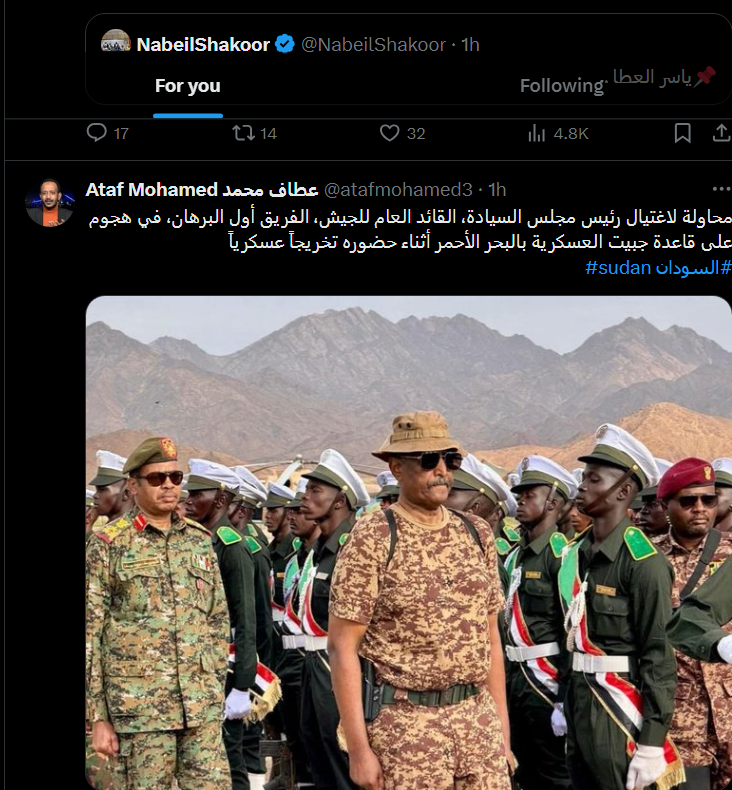This screenshot has height=790, width=732.
Task: Switch to the Following tab
Action: (x=561, y=86)
